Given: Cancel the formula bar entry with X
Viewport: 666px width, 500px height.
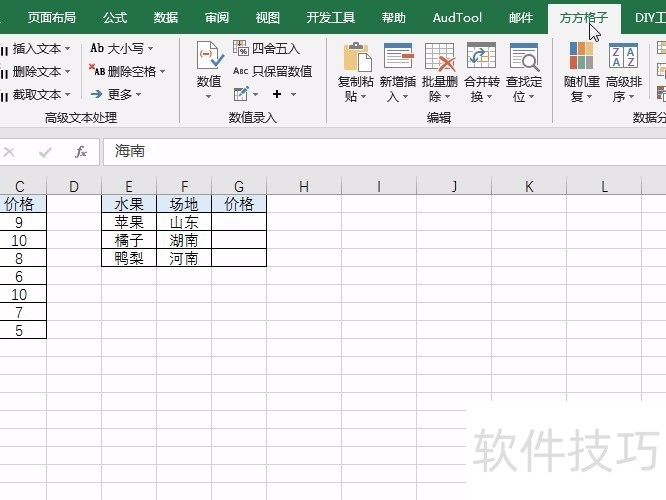Looking at the screenshot, I should [x=9, y=152].
